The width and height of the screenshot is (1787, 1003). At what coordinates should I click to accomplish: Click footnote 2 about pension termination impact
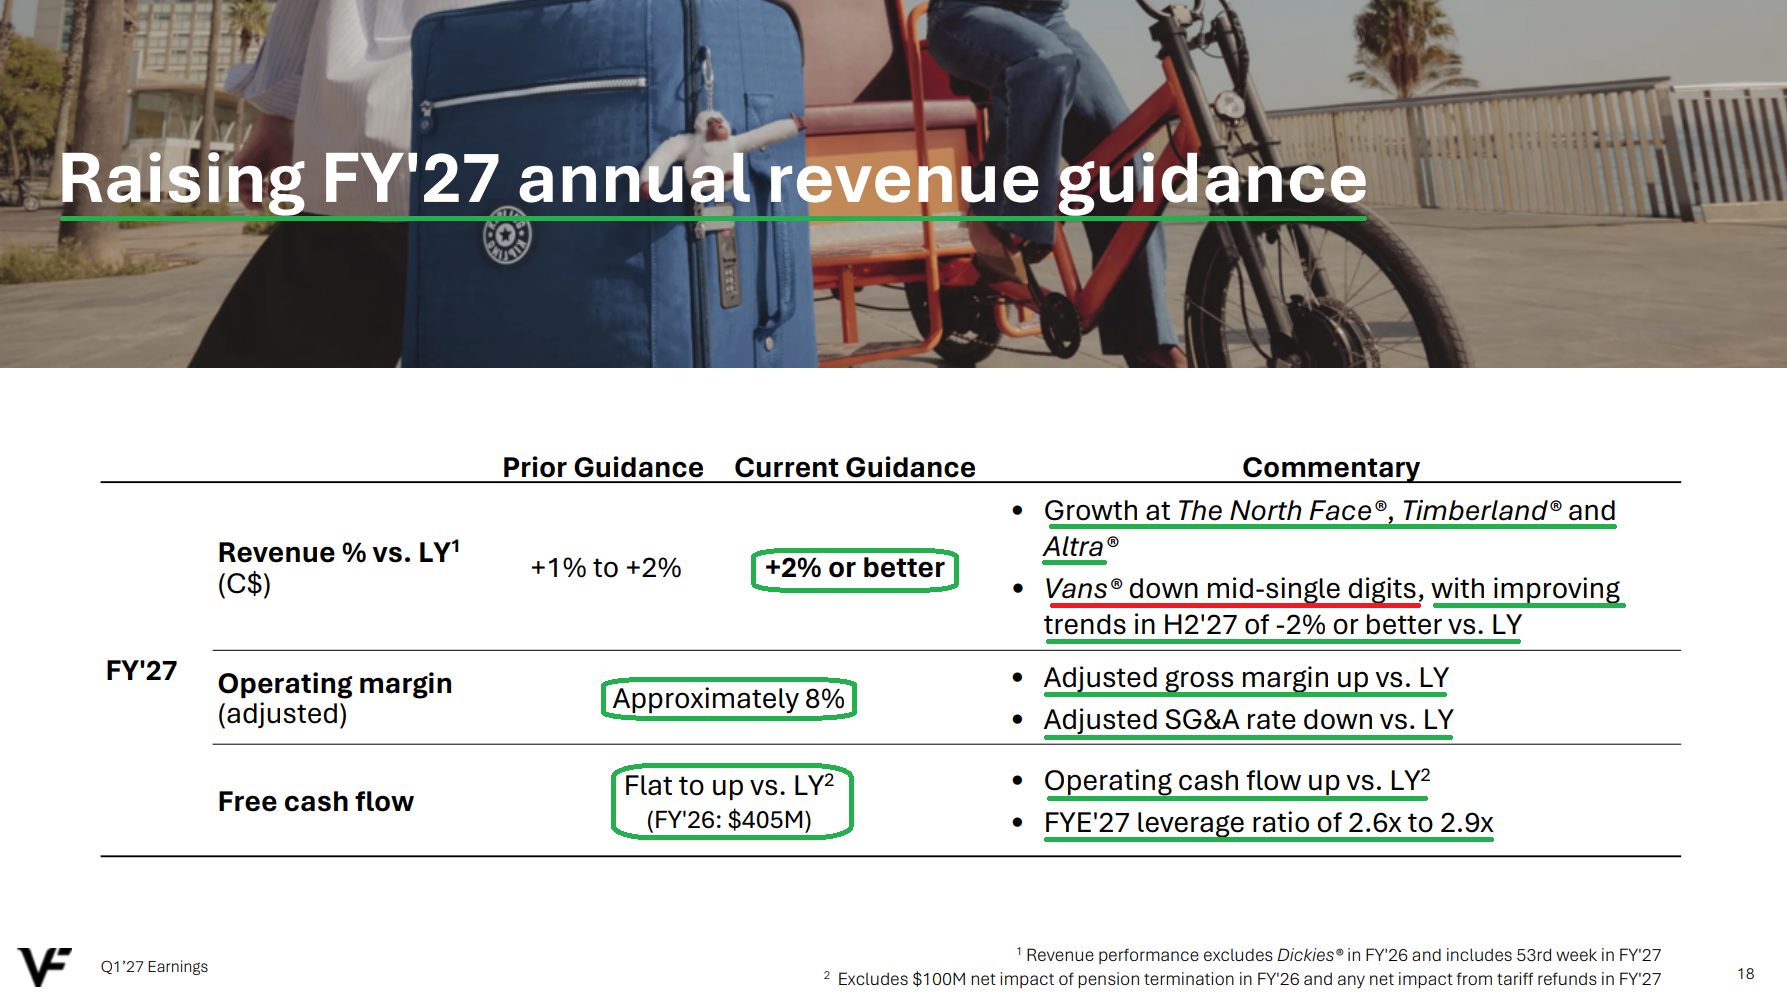(1242, 979)
